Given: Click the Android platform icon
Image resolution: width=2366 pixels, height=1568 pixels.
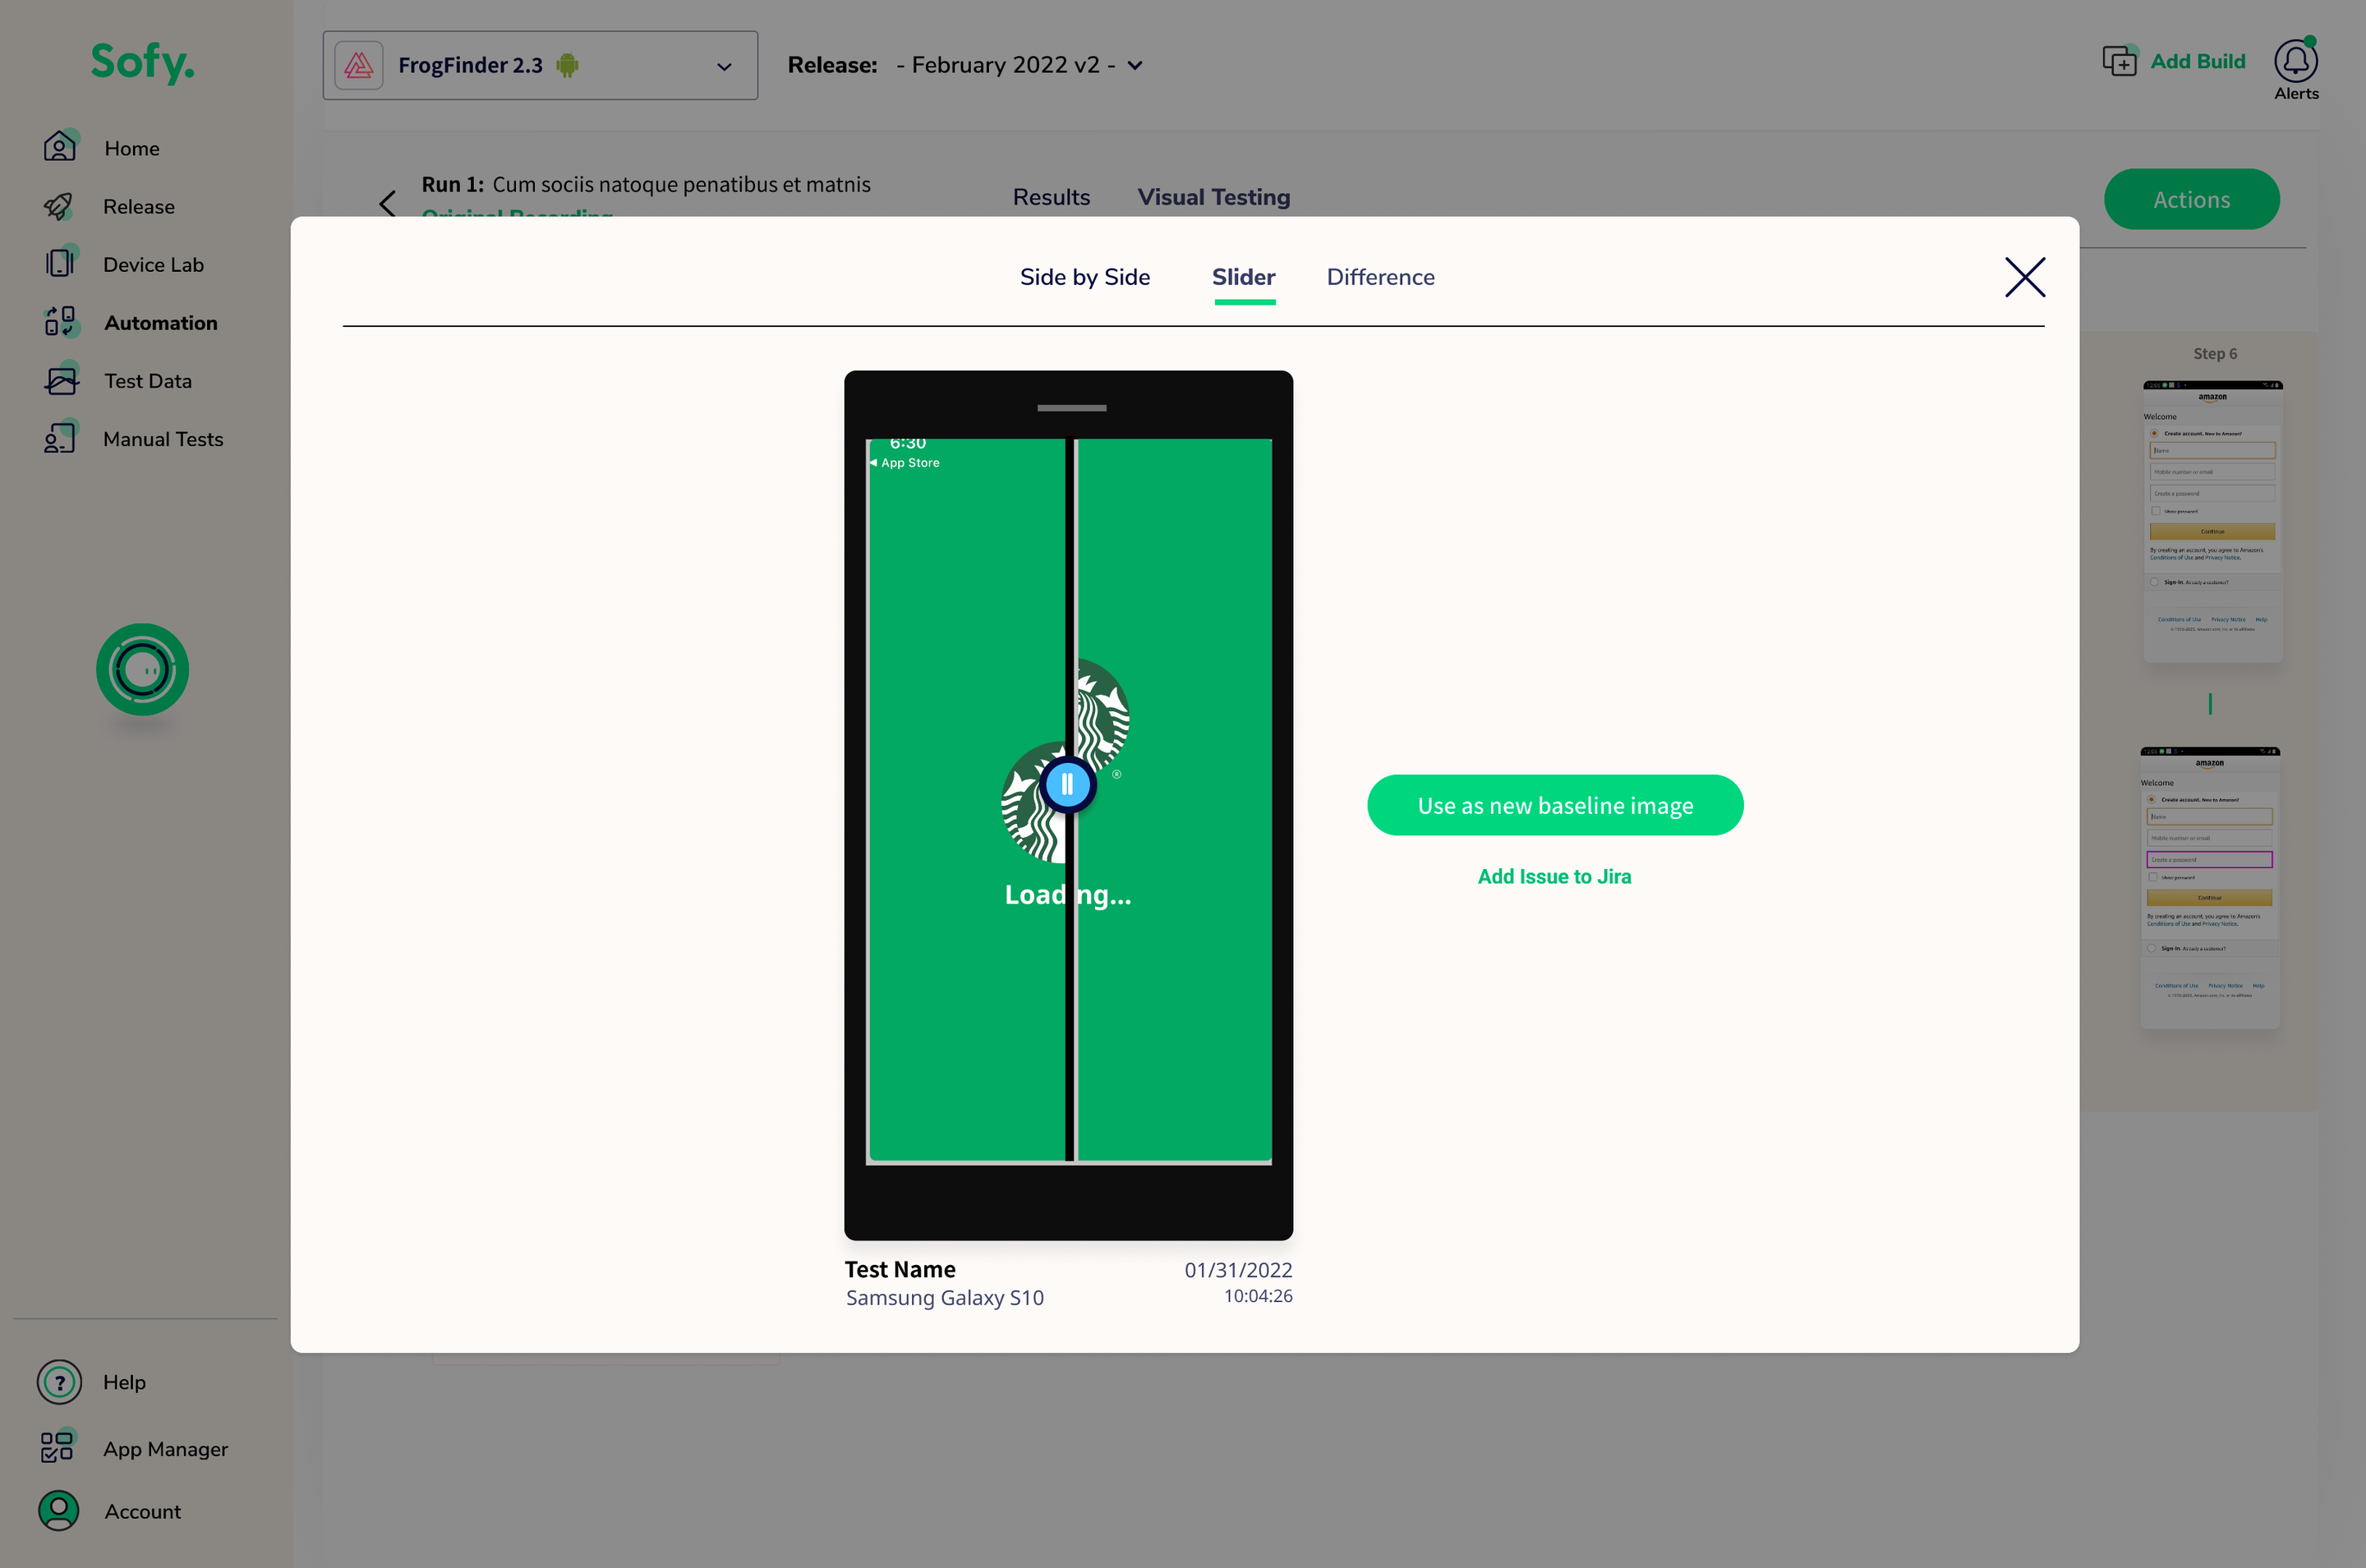Looking at the screenshot, I should click(x=568, y=66).
